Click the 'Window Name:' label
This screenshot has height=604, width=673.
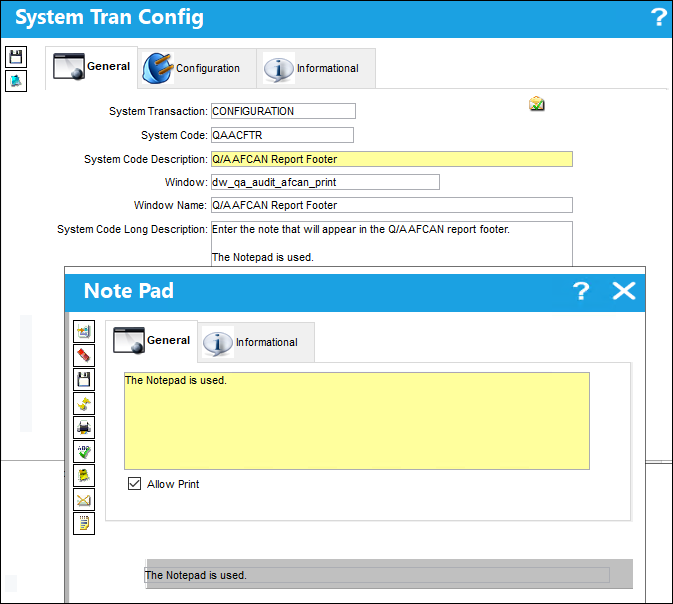(x=170, y=205)
